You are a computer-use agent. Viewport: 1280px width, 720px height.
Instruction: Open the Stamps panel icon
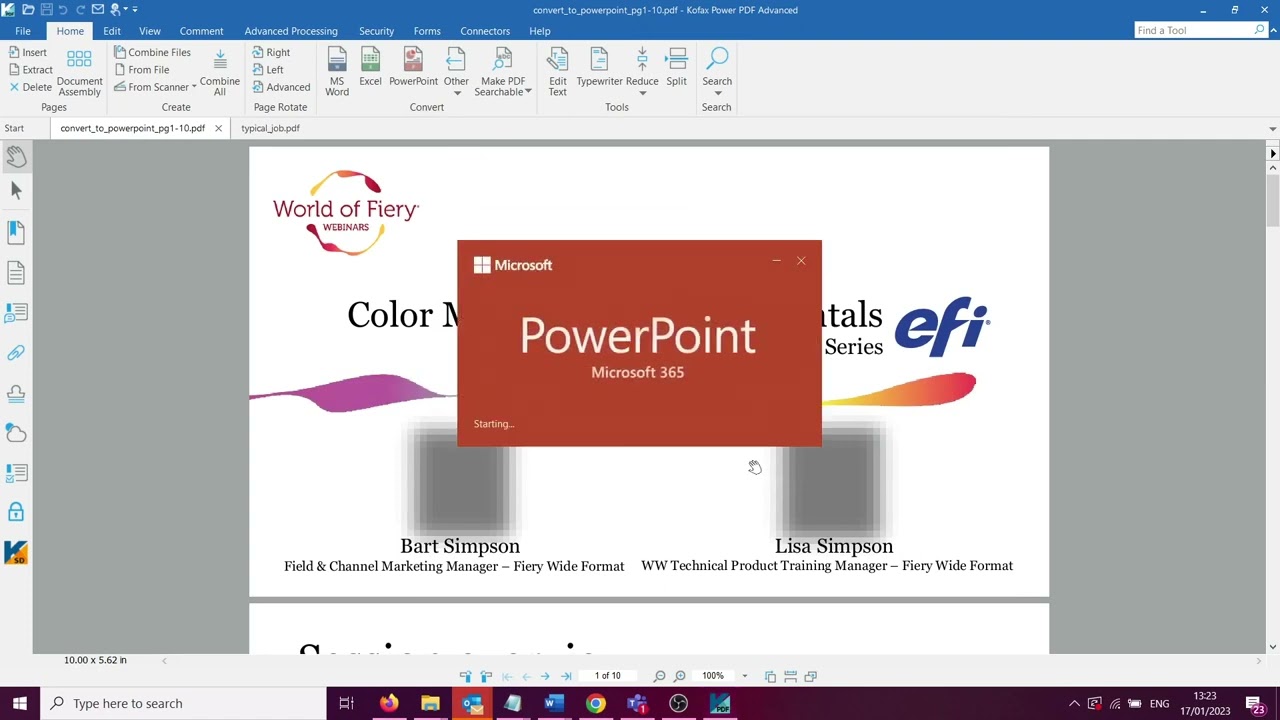click(16, 393)
